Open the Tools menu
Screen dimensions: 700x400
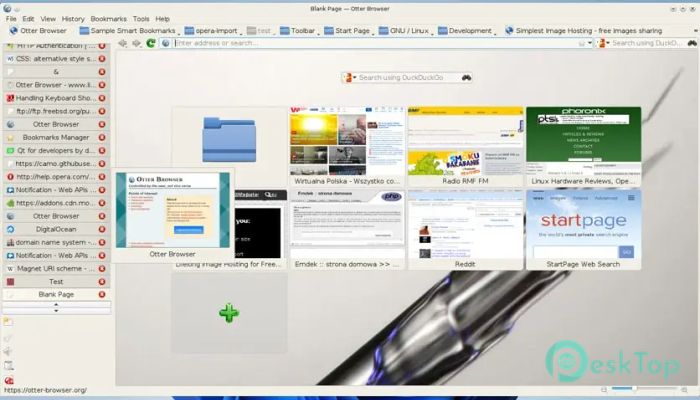click(141, 19)
